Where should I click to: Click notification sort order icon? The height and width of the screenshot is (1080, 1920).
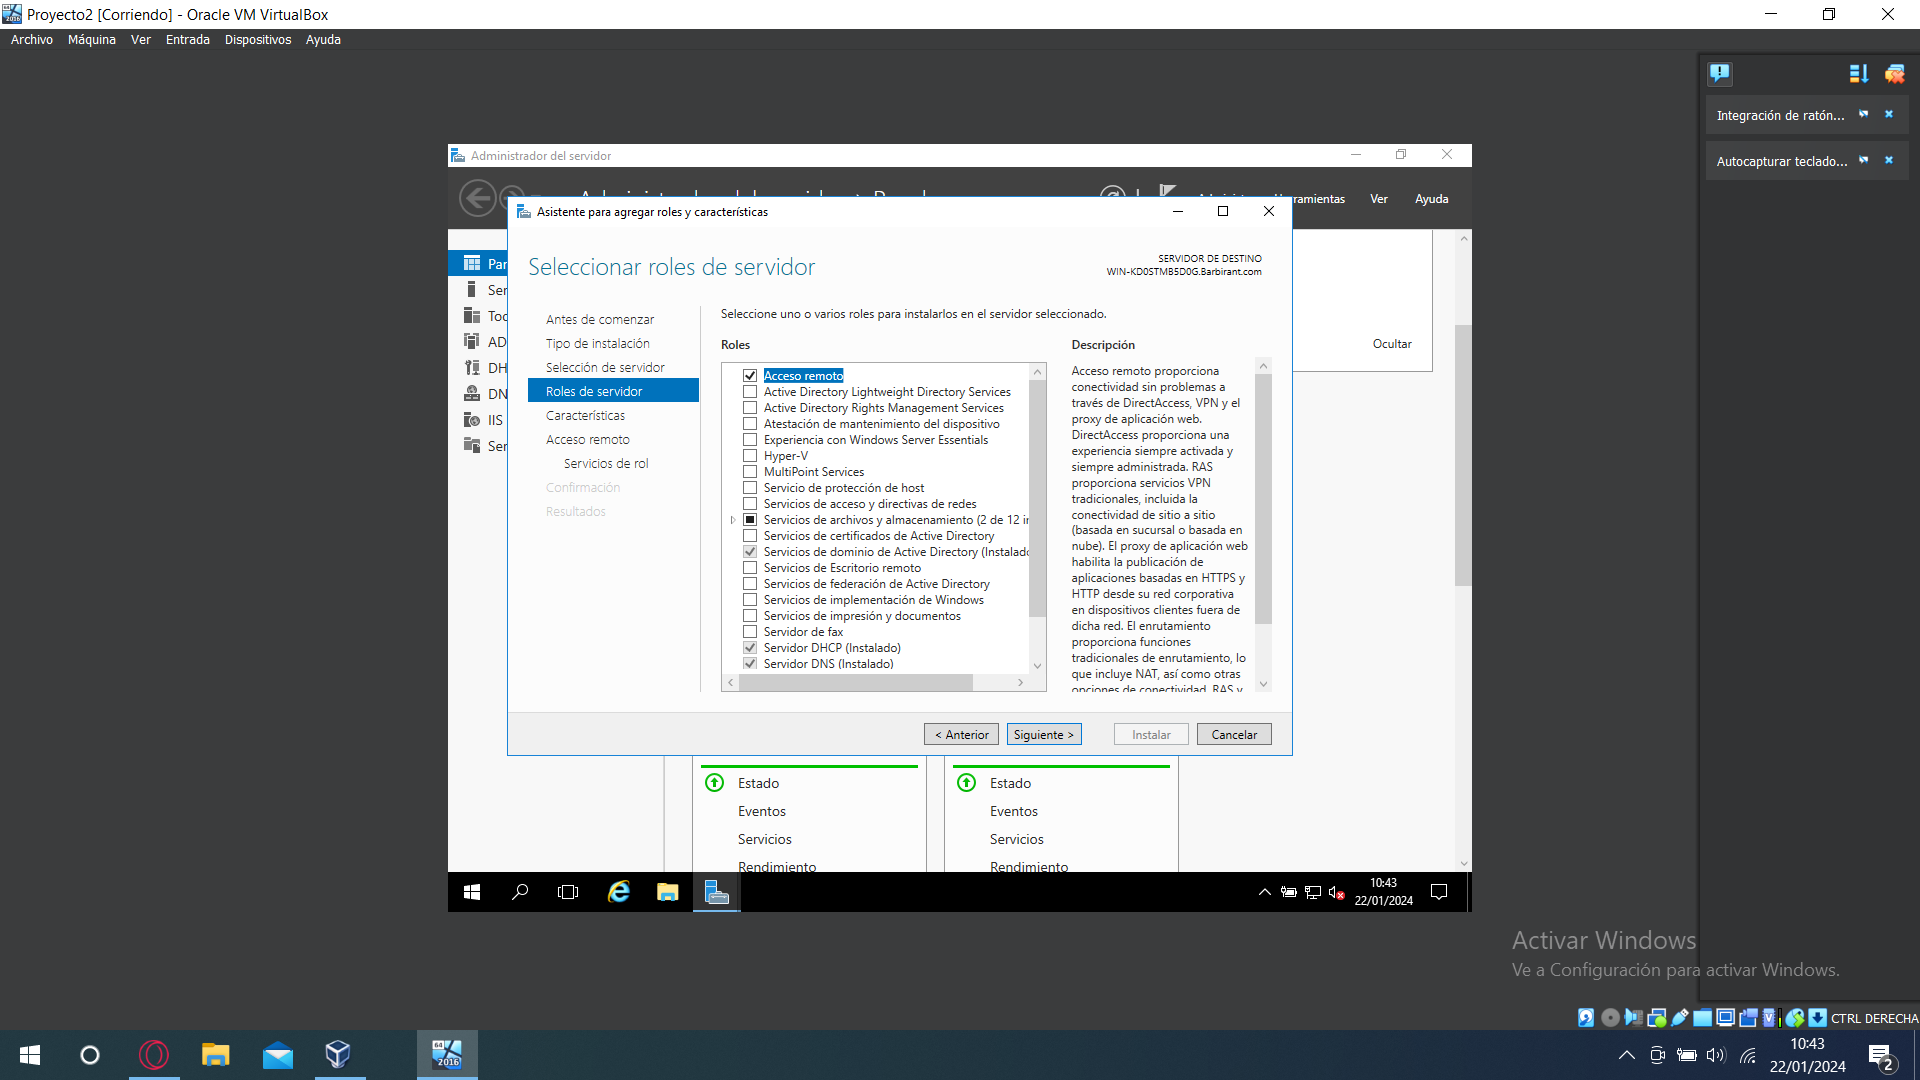coord(1859,73)
